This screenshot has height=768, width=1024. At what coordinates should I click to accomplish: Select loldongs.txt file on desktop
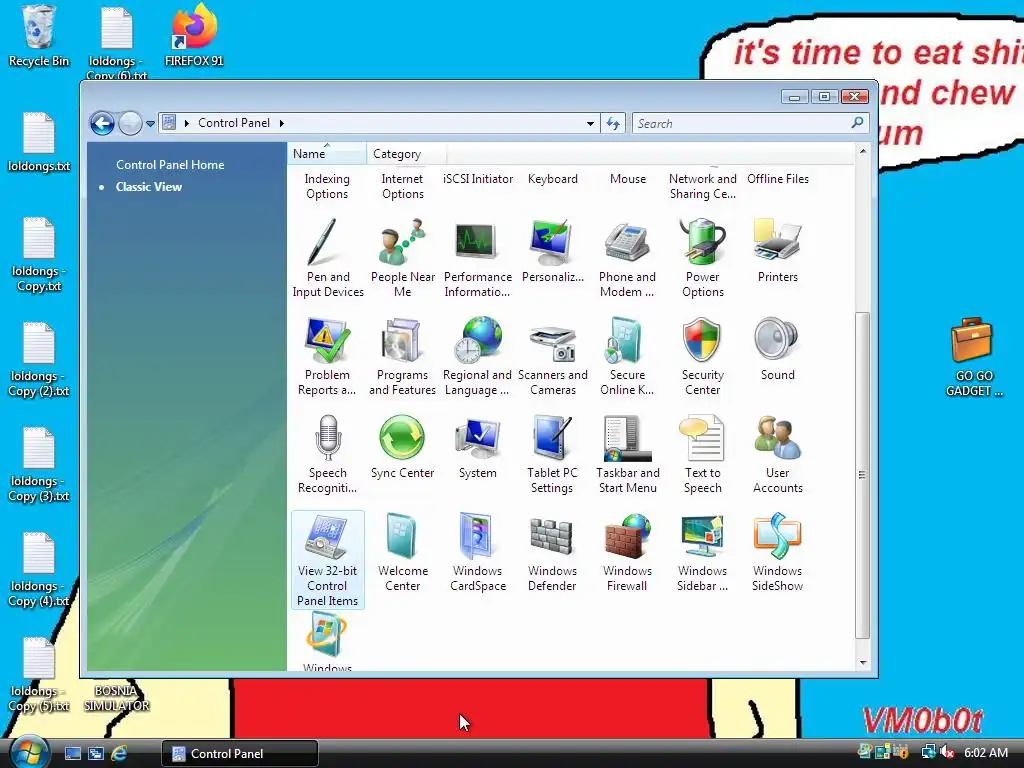pos(39,142)
